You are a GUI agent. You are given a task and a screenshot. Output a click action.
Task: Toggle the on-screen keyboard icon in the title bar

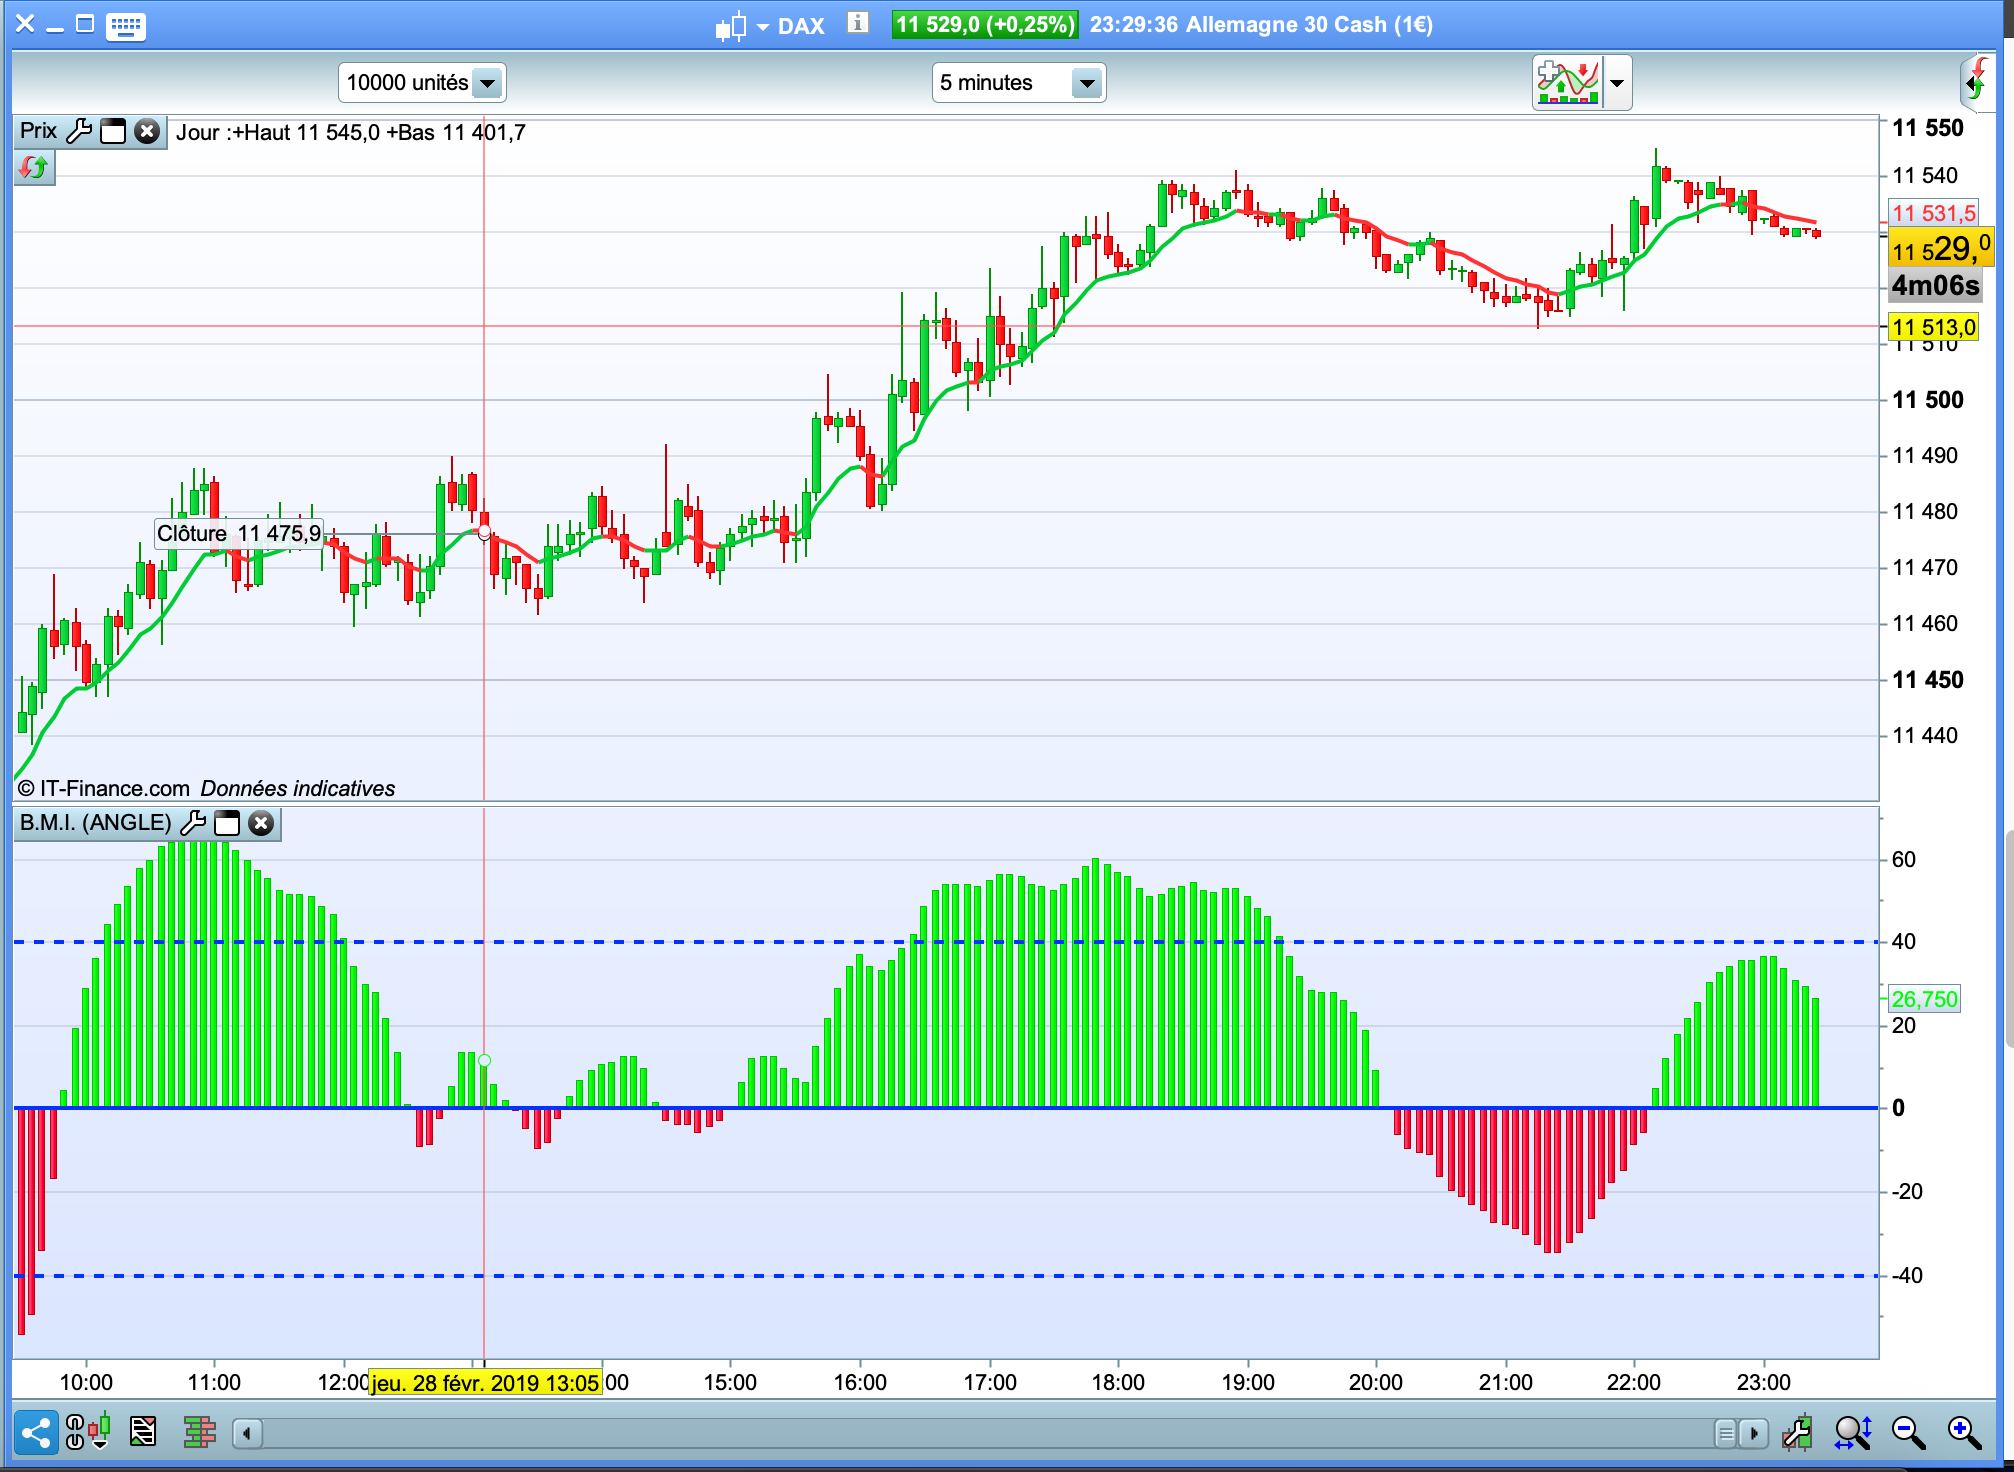(x=126, y=25)
